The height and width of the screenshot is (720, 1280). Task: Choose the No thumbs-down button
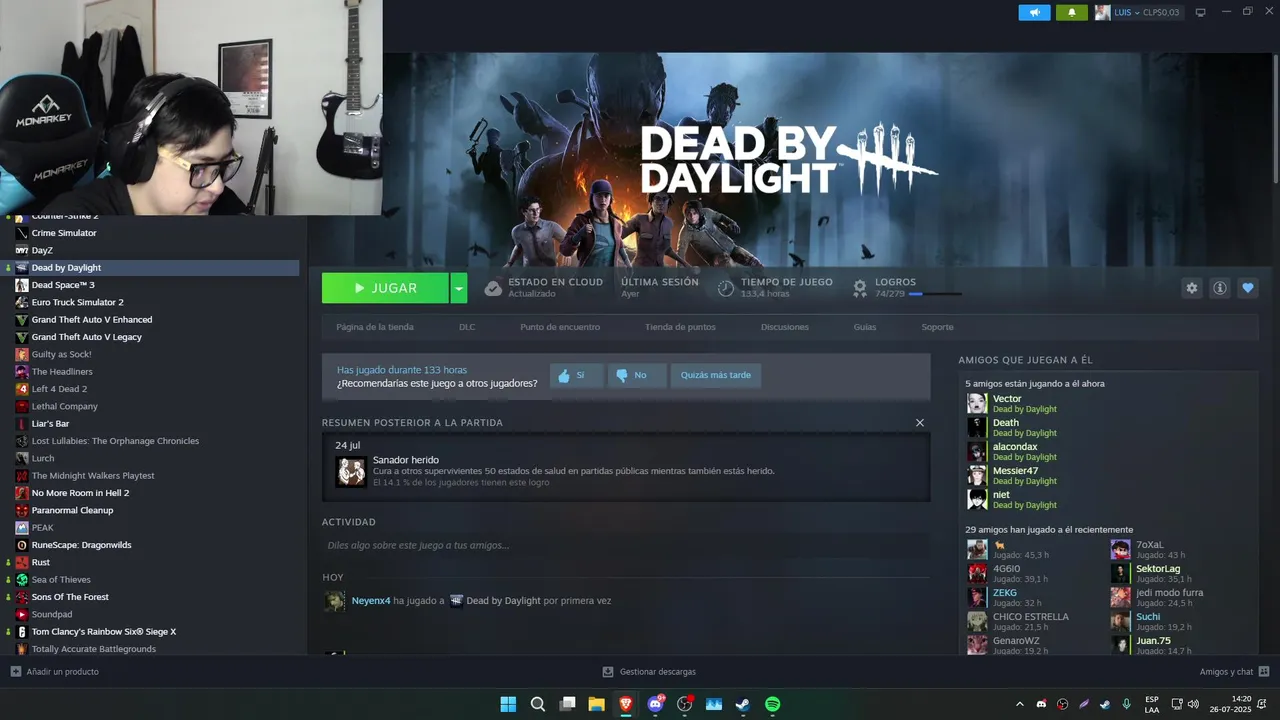click(x=636, y=376)
